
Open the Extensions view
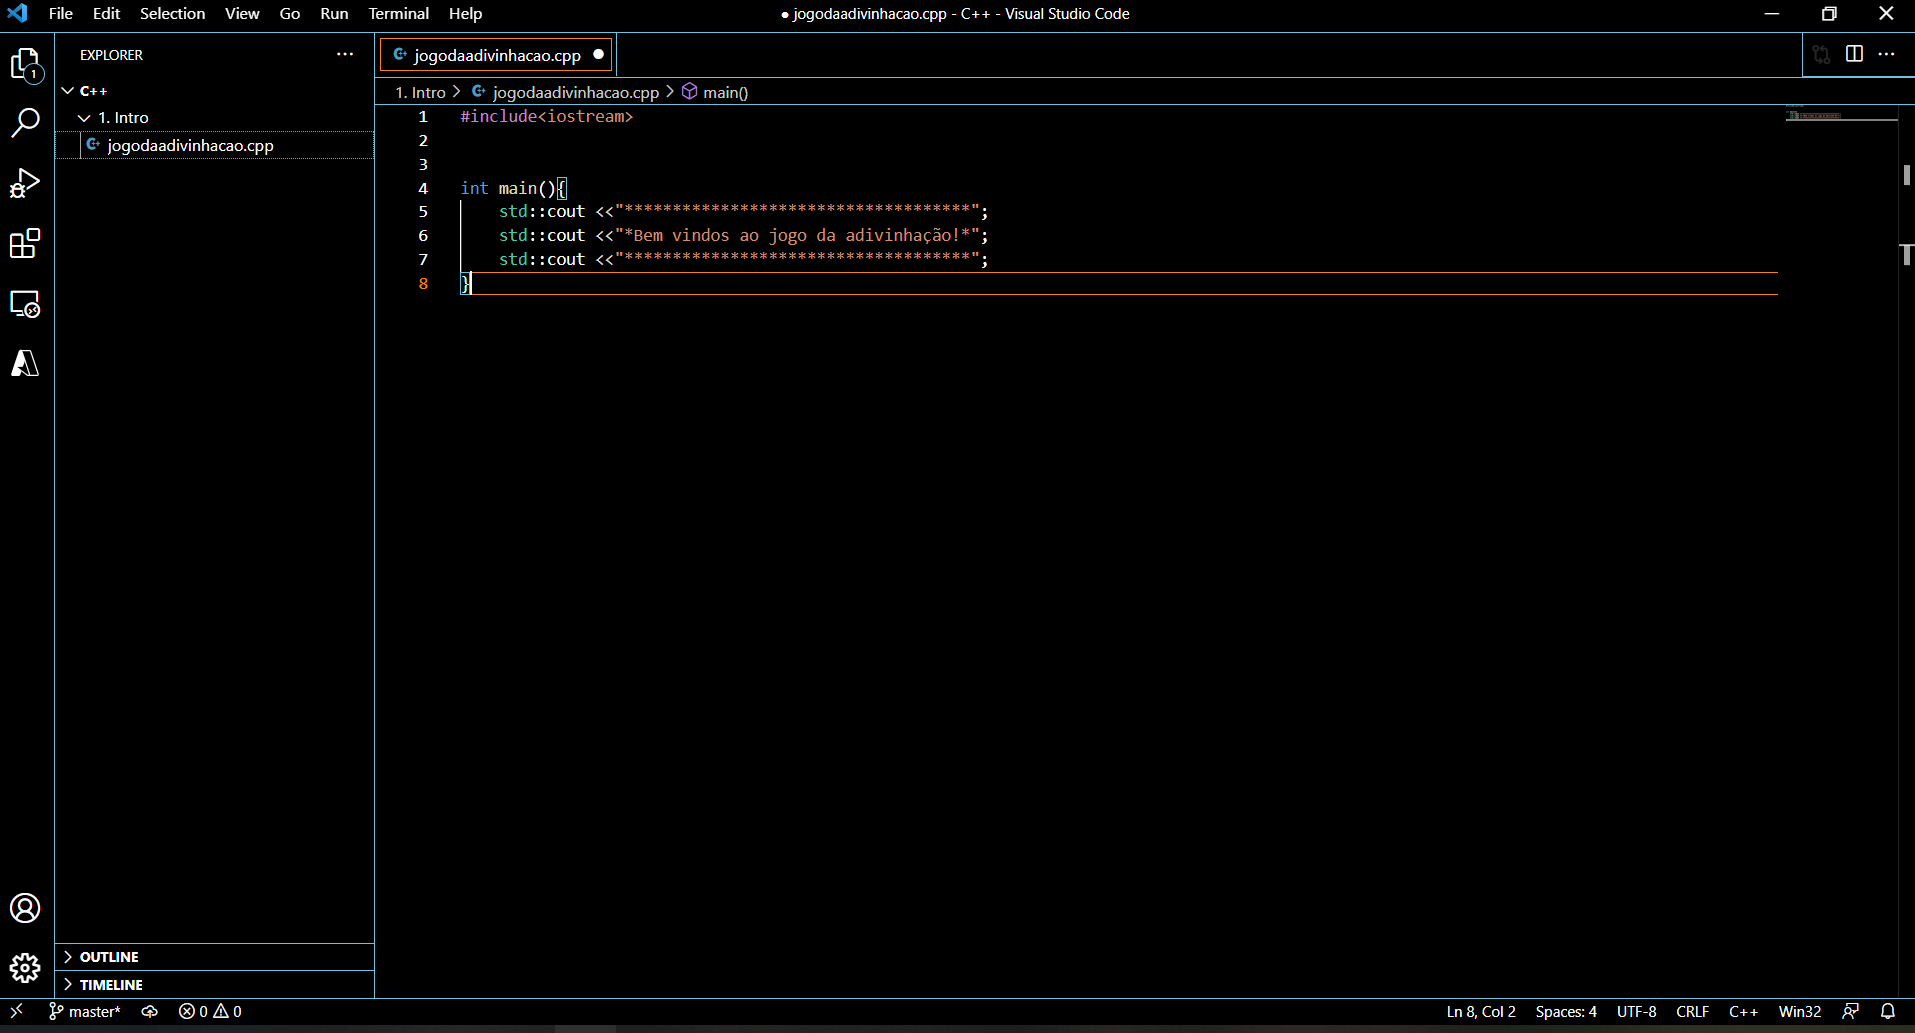pyautogui.click(x=25, y=243)
